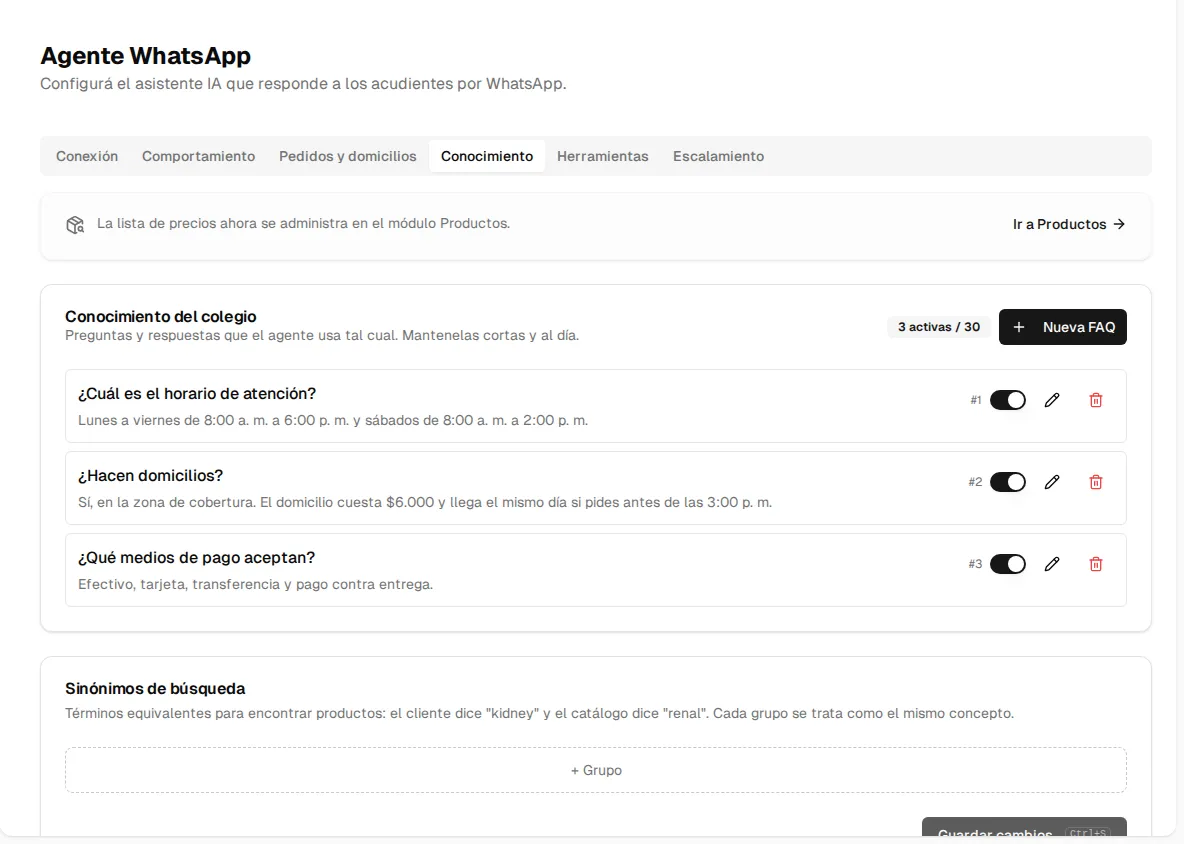
Task: Click the question '¿Hacen domicilios?'
Action: tap(150, 476)
